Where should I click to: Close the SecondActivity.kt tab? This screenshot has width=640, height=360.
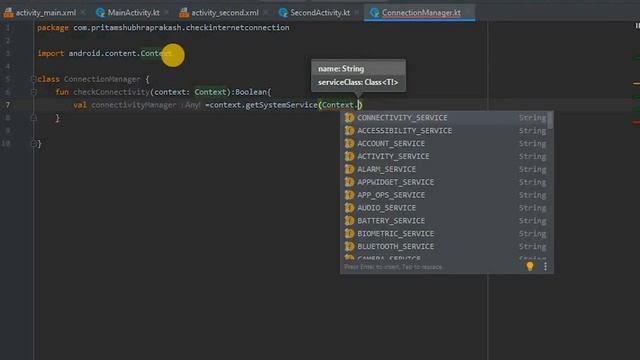point(357,13)
